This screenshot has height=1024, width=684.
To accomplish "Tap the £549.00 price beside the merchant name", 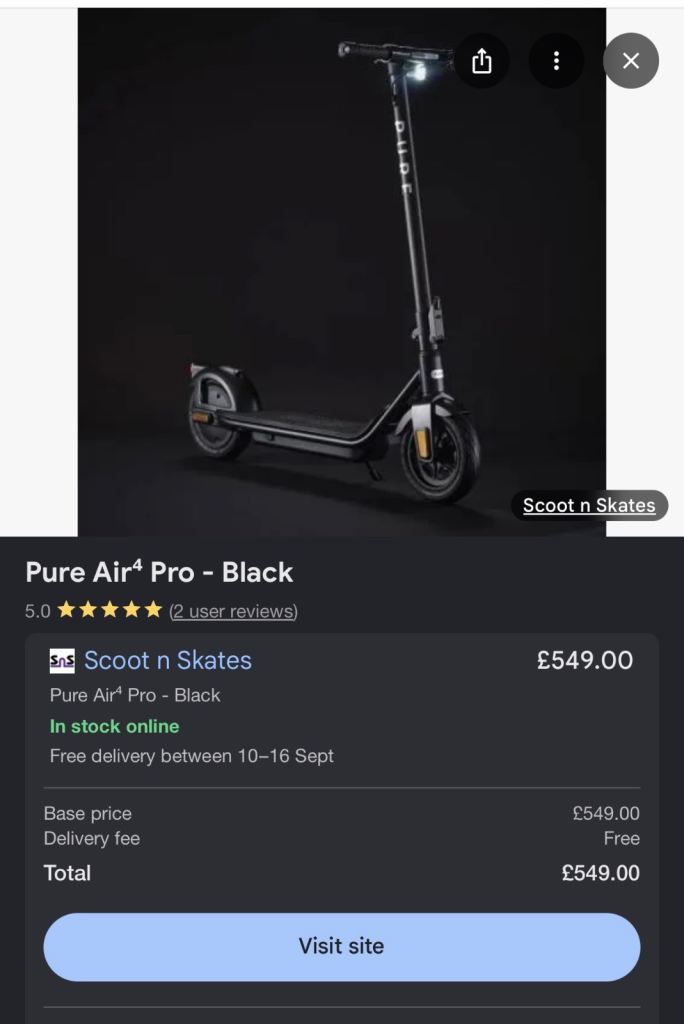I will tap(585, 660).
